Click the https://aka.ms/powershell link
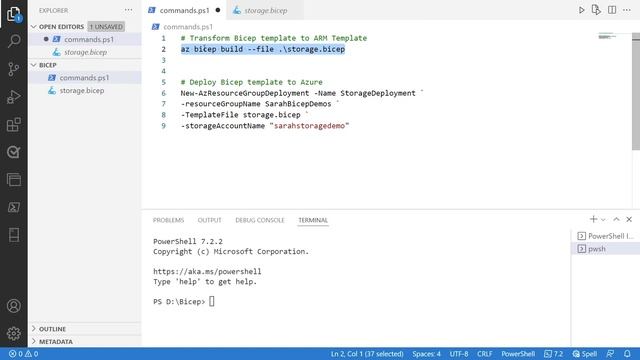This screenshot has width=640, height=360. (x=207, y=271)
